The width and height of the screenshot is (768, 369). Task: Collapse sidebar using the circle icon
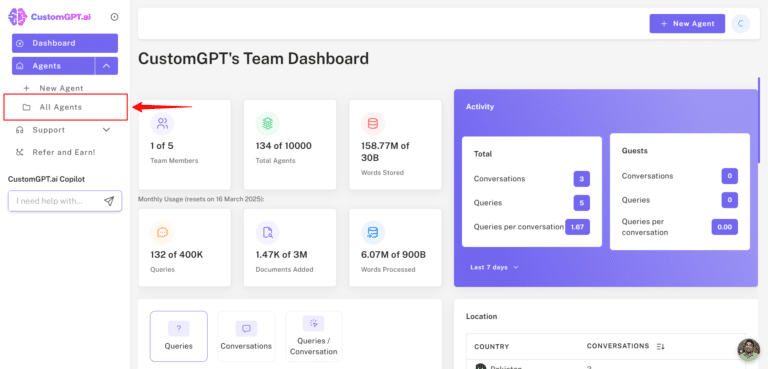click(115, 17)
